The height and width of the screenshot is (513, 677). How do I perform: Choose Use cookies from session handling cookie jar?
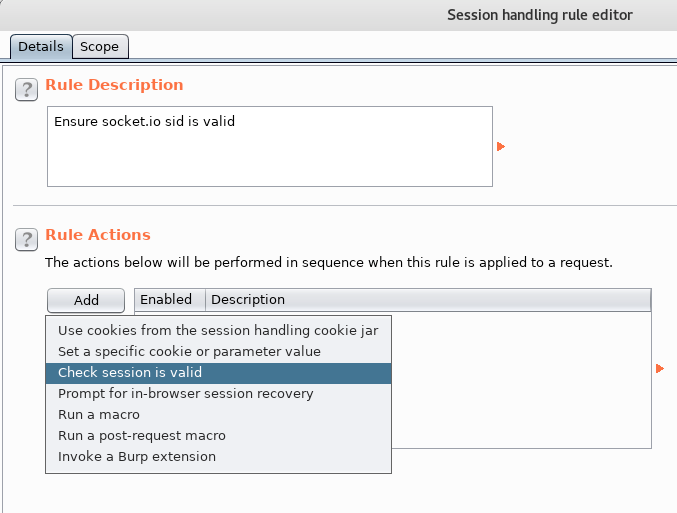click(218, 330)
